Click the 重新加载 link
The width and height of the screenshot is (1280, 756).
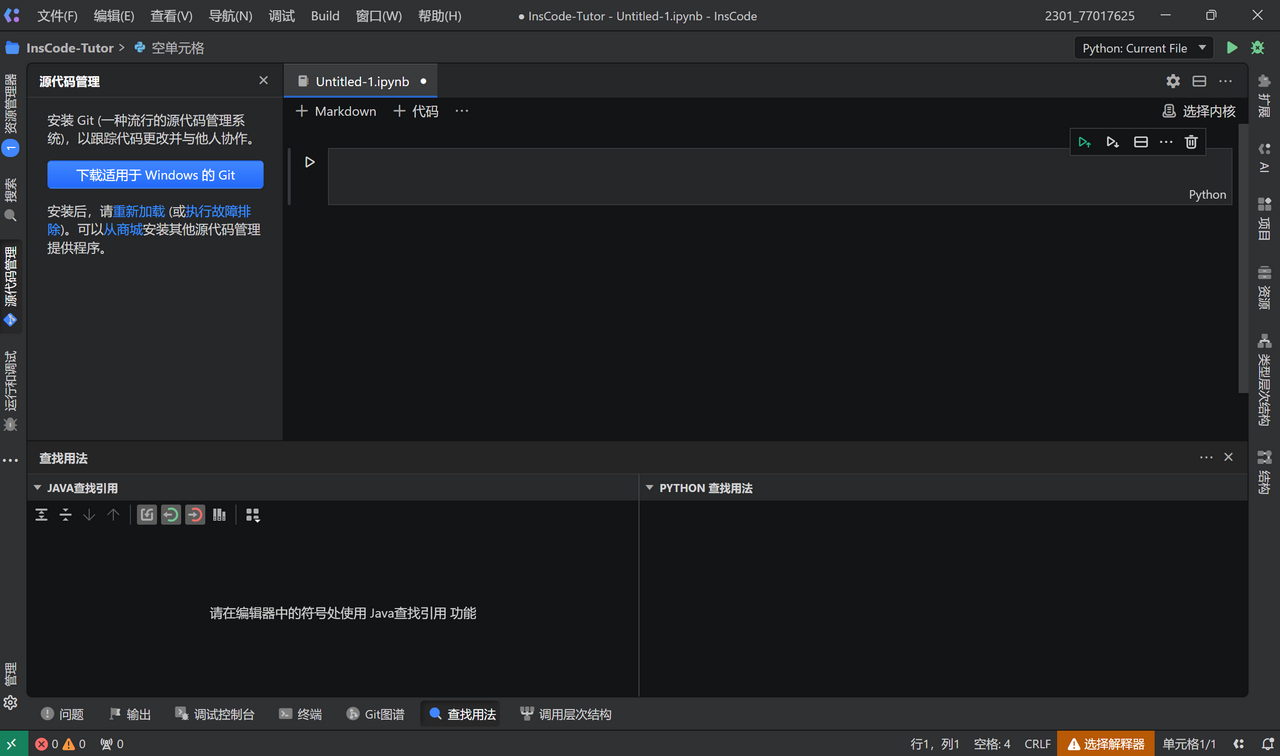click(139, 212)
